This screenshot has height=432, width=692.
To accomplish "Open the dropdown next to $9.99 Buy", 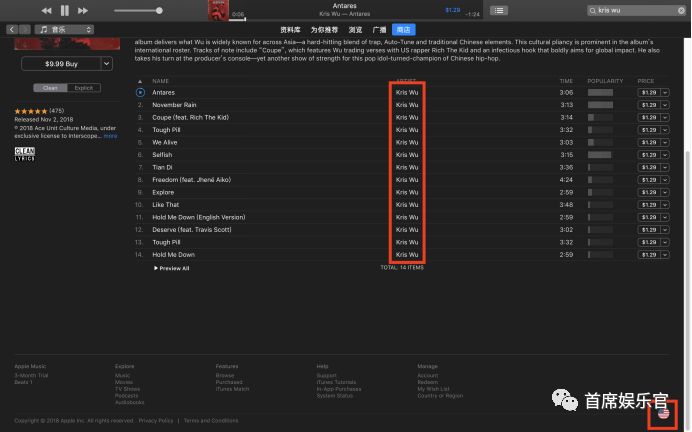I will pyautogui.click(x=106, y=64).
